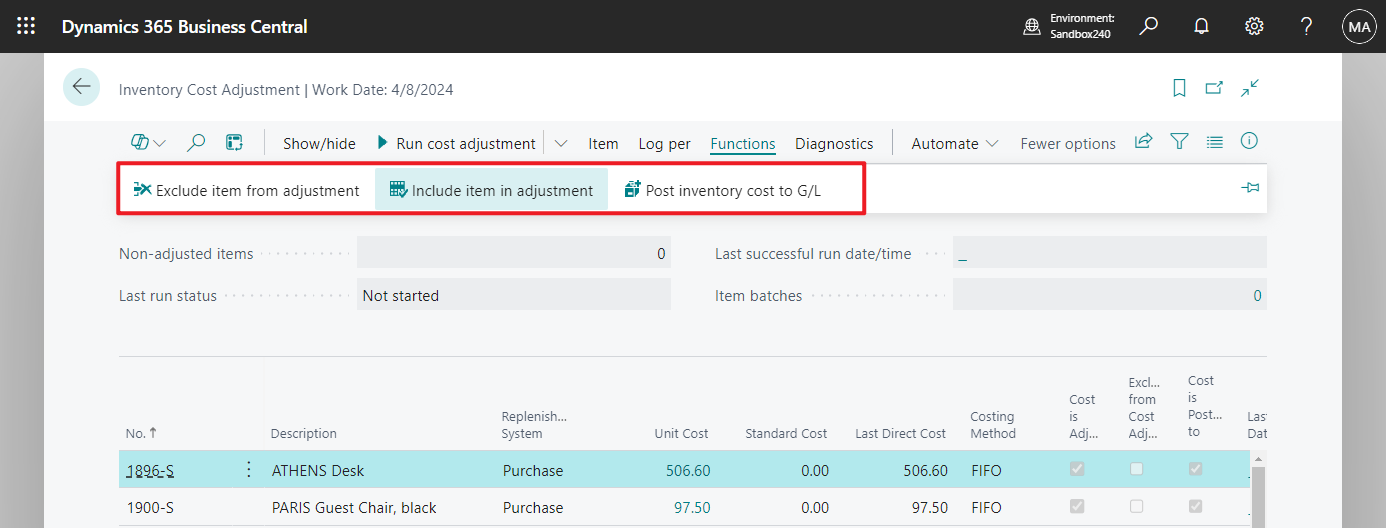
Task: Search the list with the magnifier icon
Action: 197,143
